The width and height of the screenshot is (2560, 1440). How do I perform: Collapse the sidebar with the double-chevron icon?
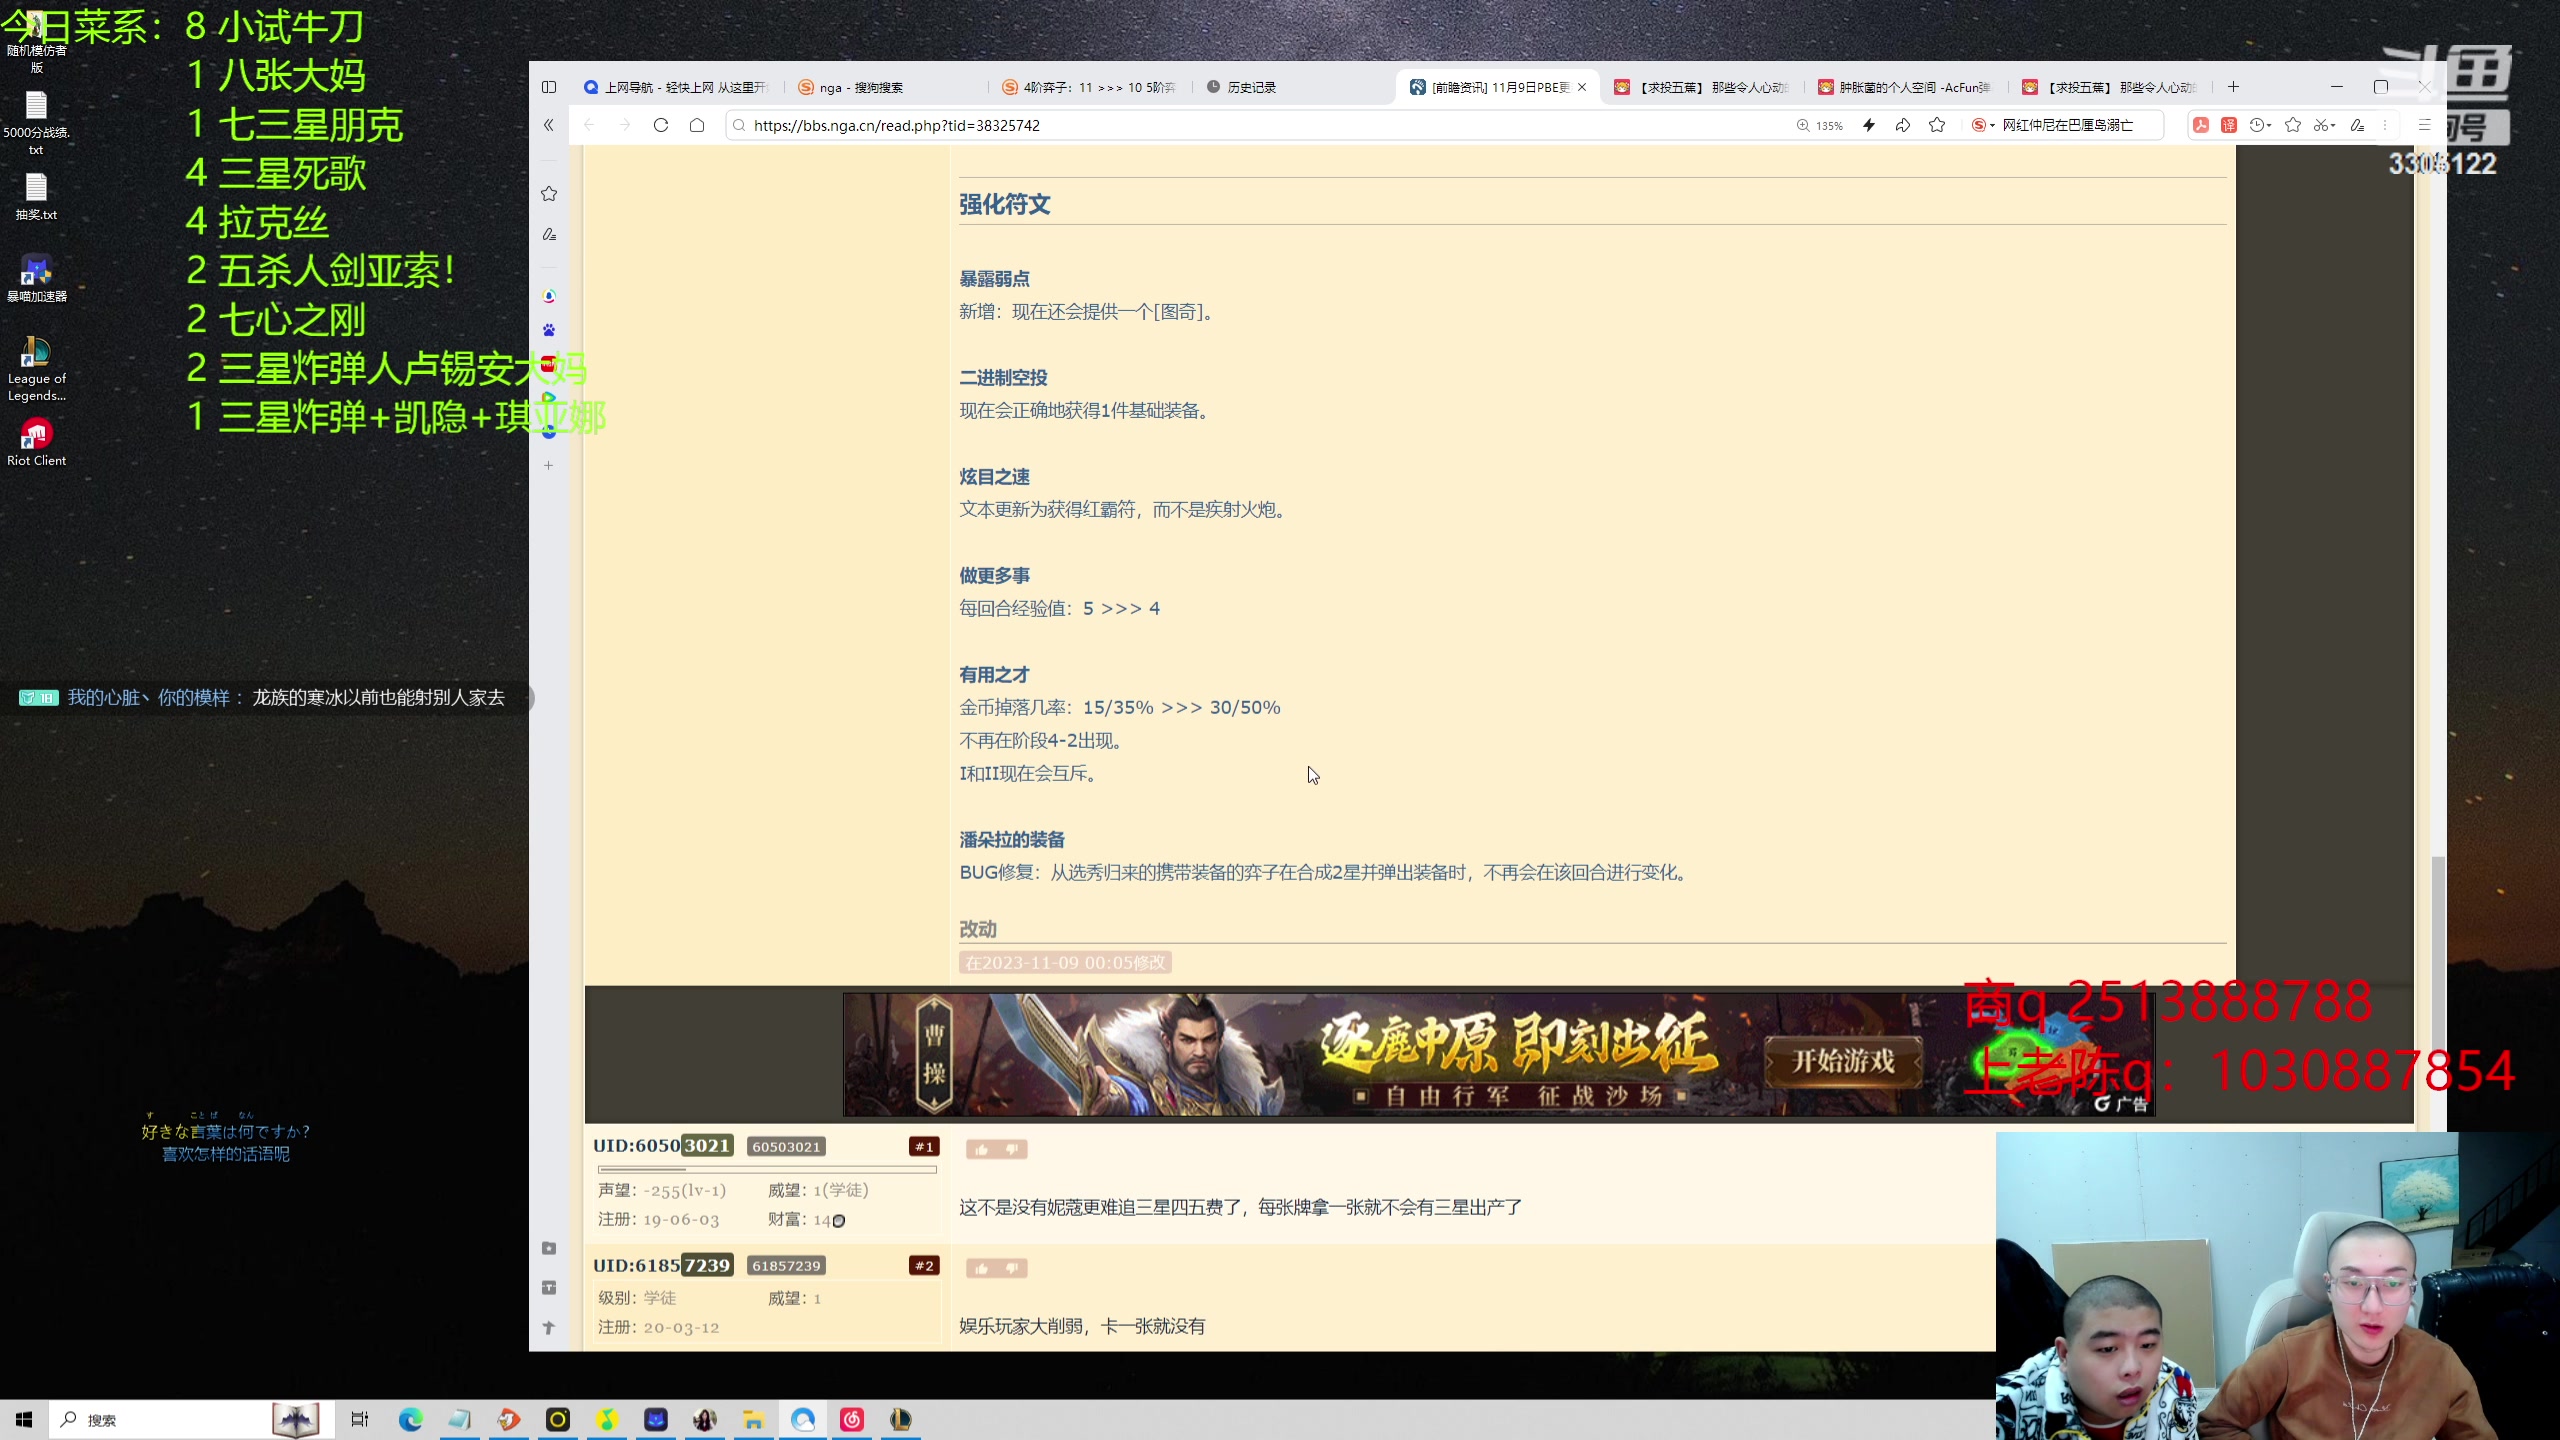(548, 125)
